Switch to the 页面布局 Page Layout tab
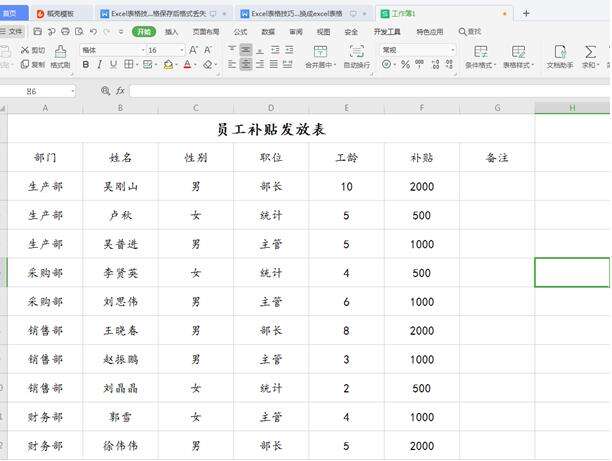This screenshot has width=612, height=461. [x=206, y=32]
